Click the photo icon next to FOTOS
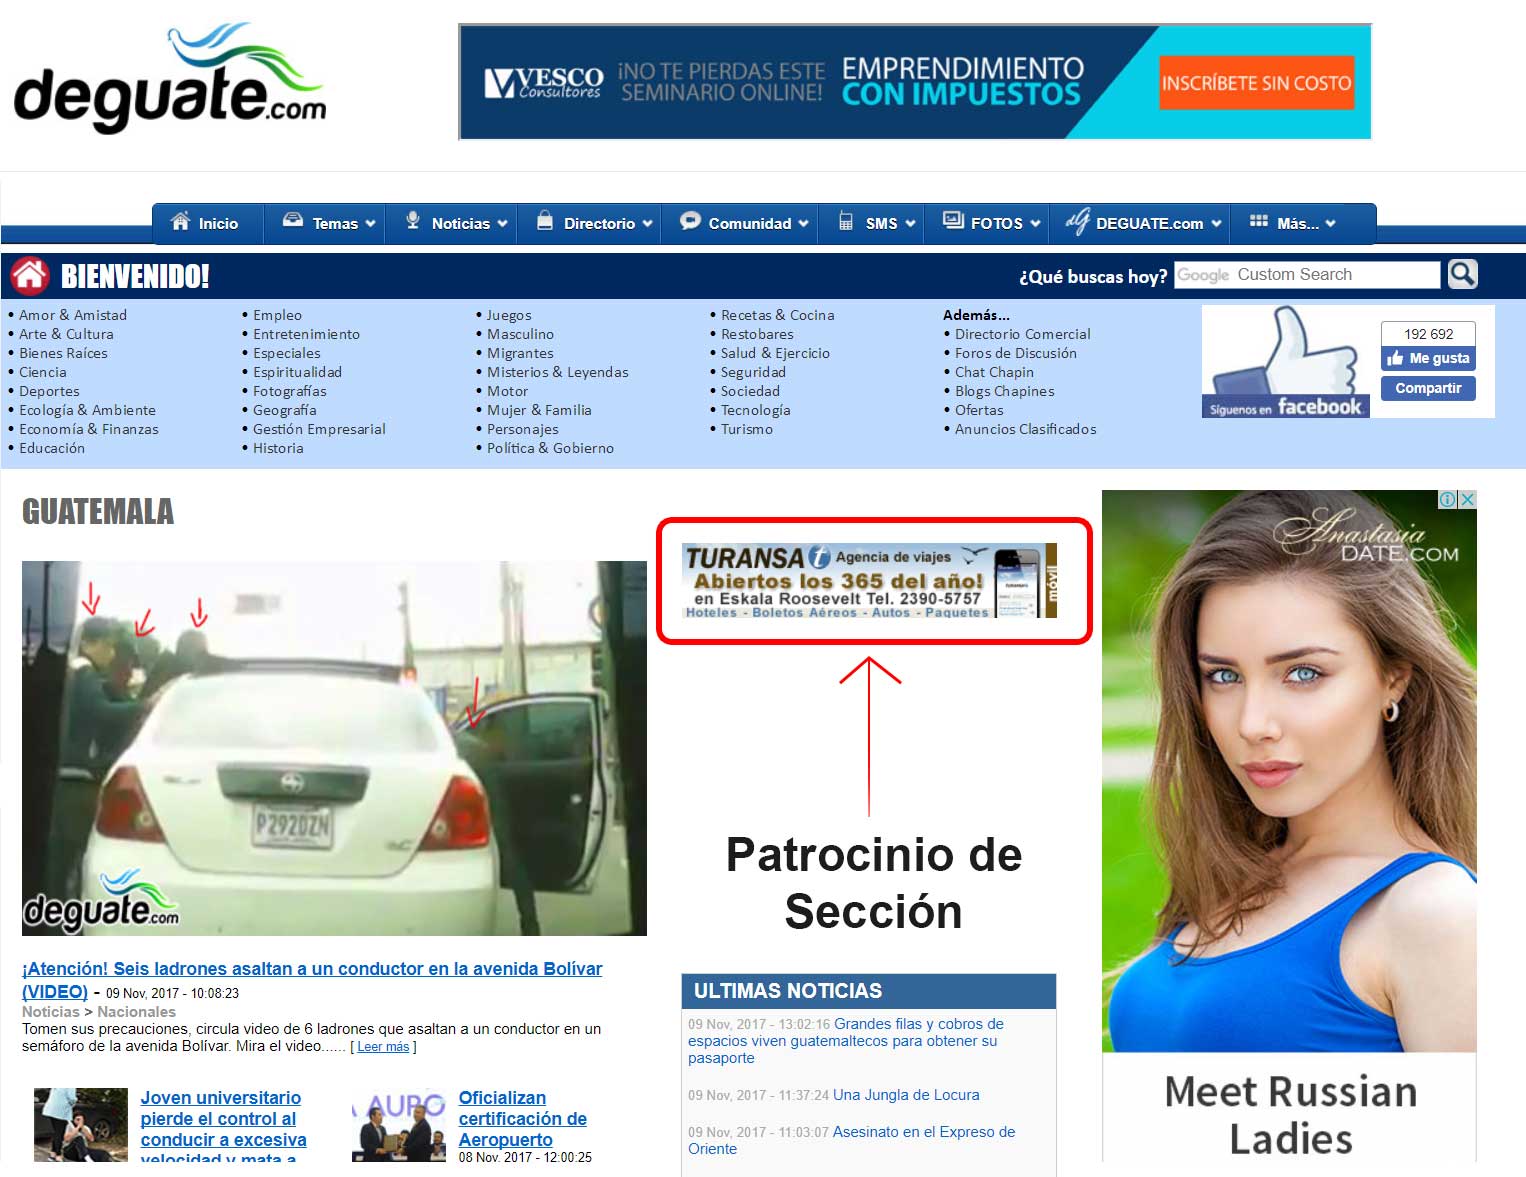 pyautogui.click(x=954, y=221)
